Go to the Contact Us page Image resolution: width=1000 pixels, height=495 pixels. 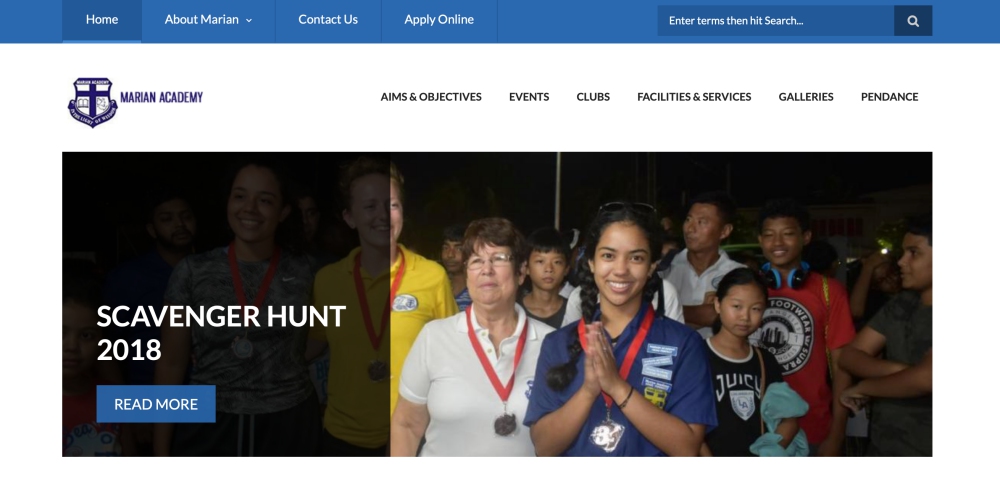click(x=328, y=20)
